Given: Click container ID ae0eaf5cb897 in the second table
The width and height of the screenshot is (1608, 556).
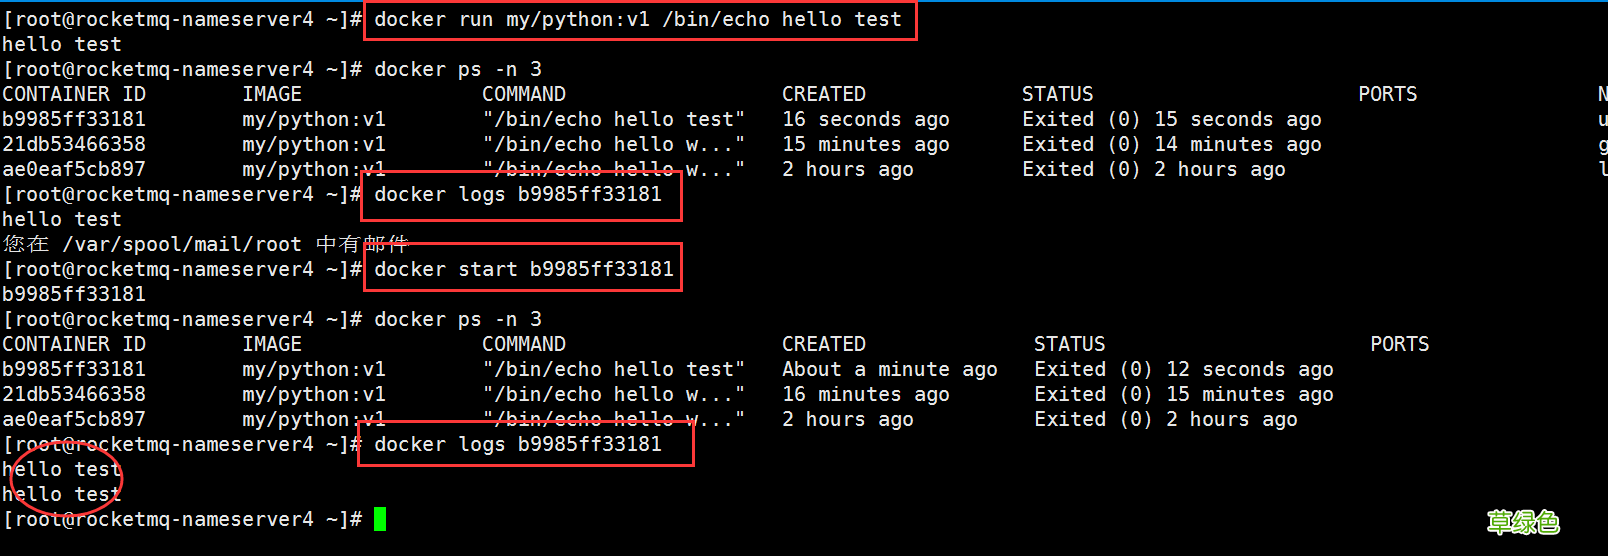Looking at the screenshot, I should click(74, 419).
